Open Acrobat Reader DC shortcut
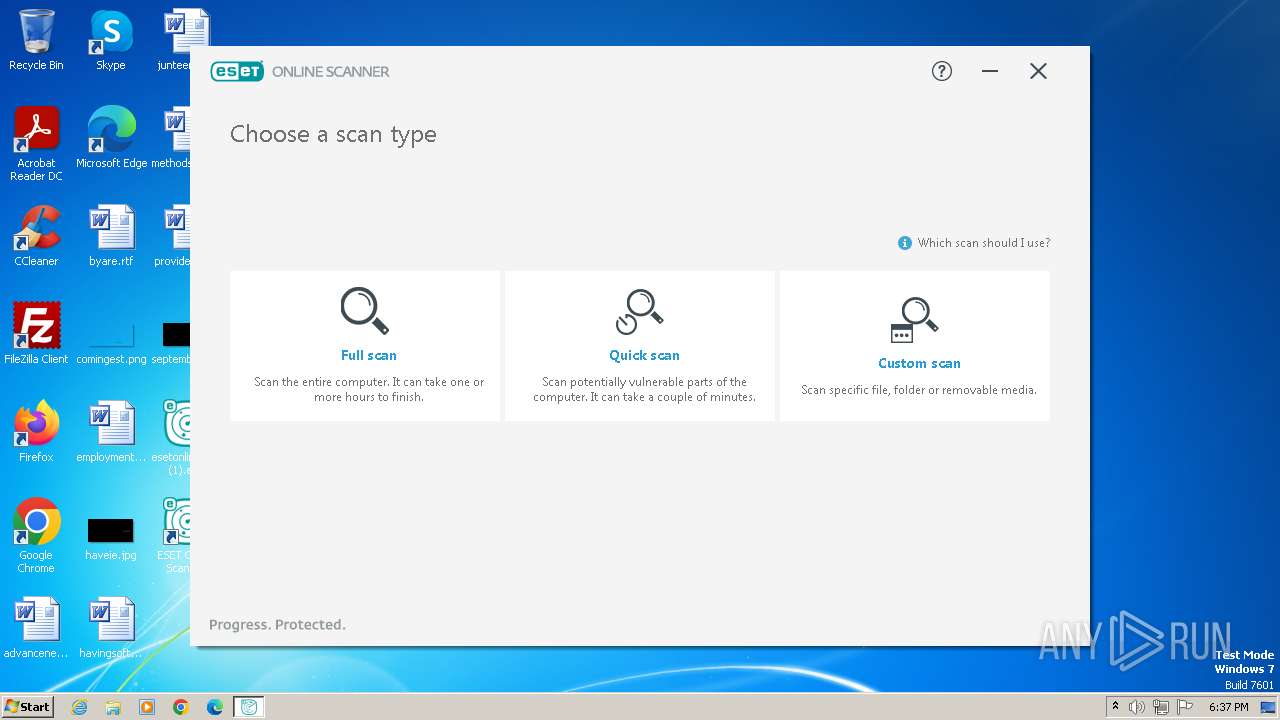The height and width of the screenshot is (720, 1280). pyautogui.click(x=36, y=145)
